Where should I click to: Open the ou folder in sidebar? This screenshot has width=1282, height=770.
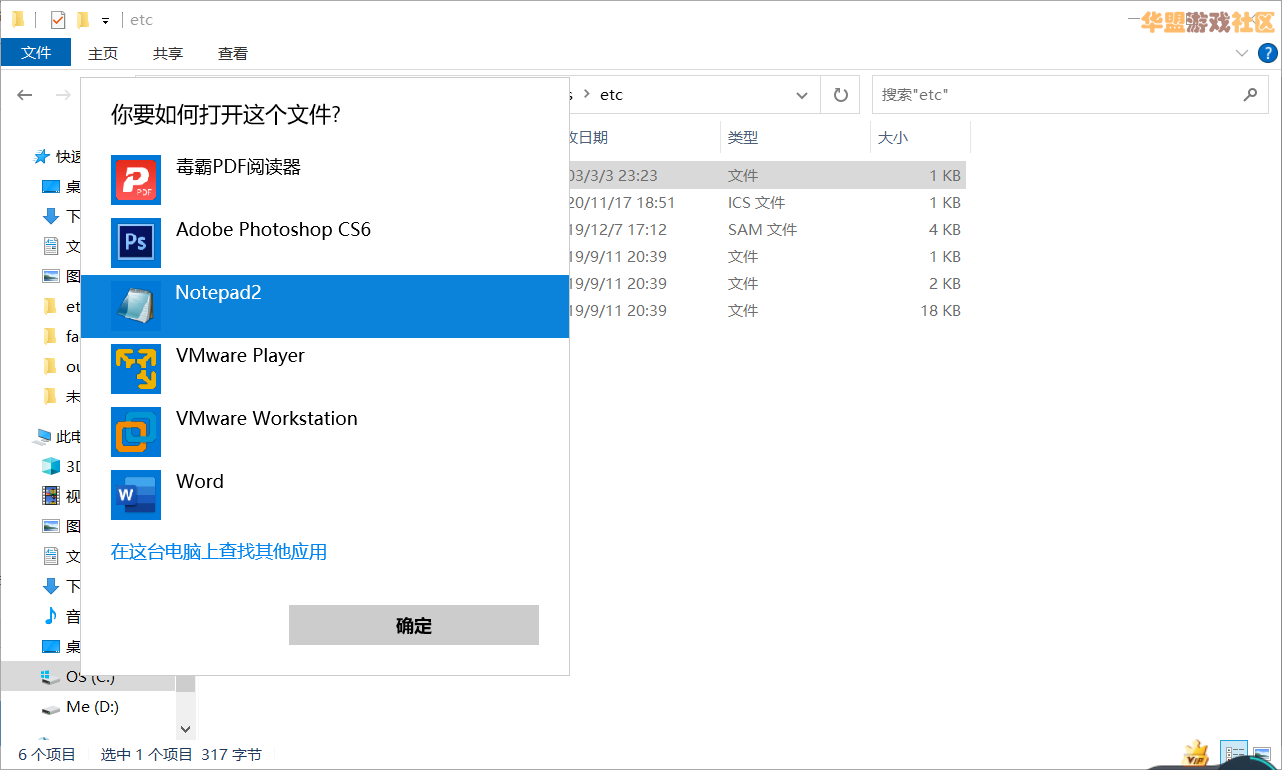63,366
